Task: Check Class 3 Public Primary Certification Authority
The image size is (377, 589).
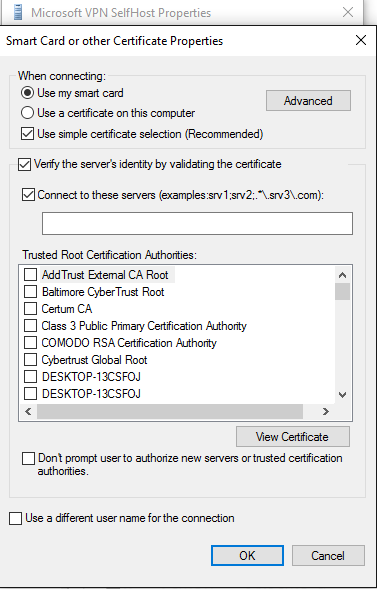Action: pyautogui.click(x=30, y=326)
